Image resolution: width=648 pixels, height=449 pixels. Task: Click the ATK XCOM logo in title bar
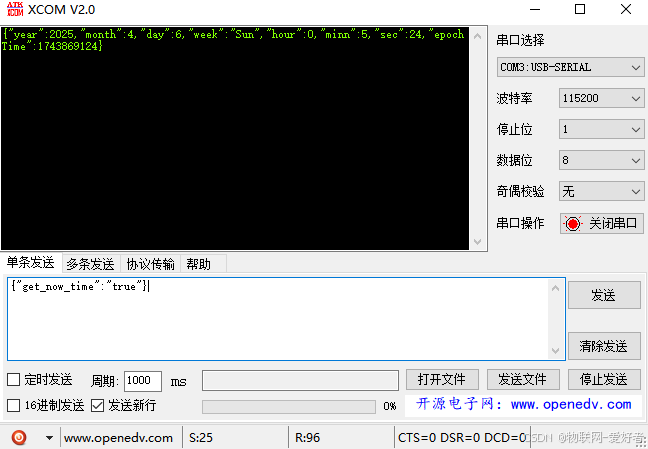(x=15, y=9)
